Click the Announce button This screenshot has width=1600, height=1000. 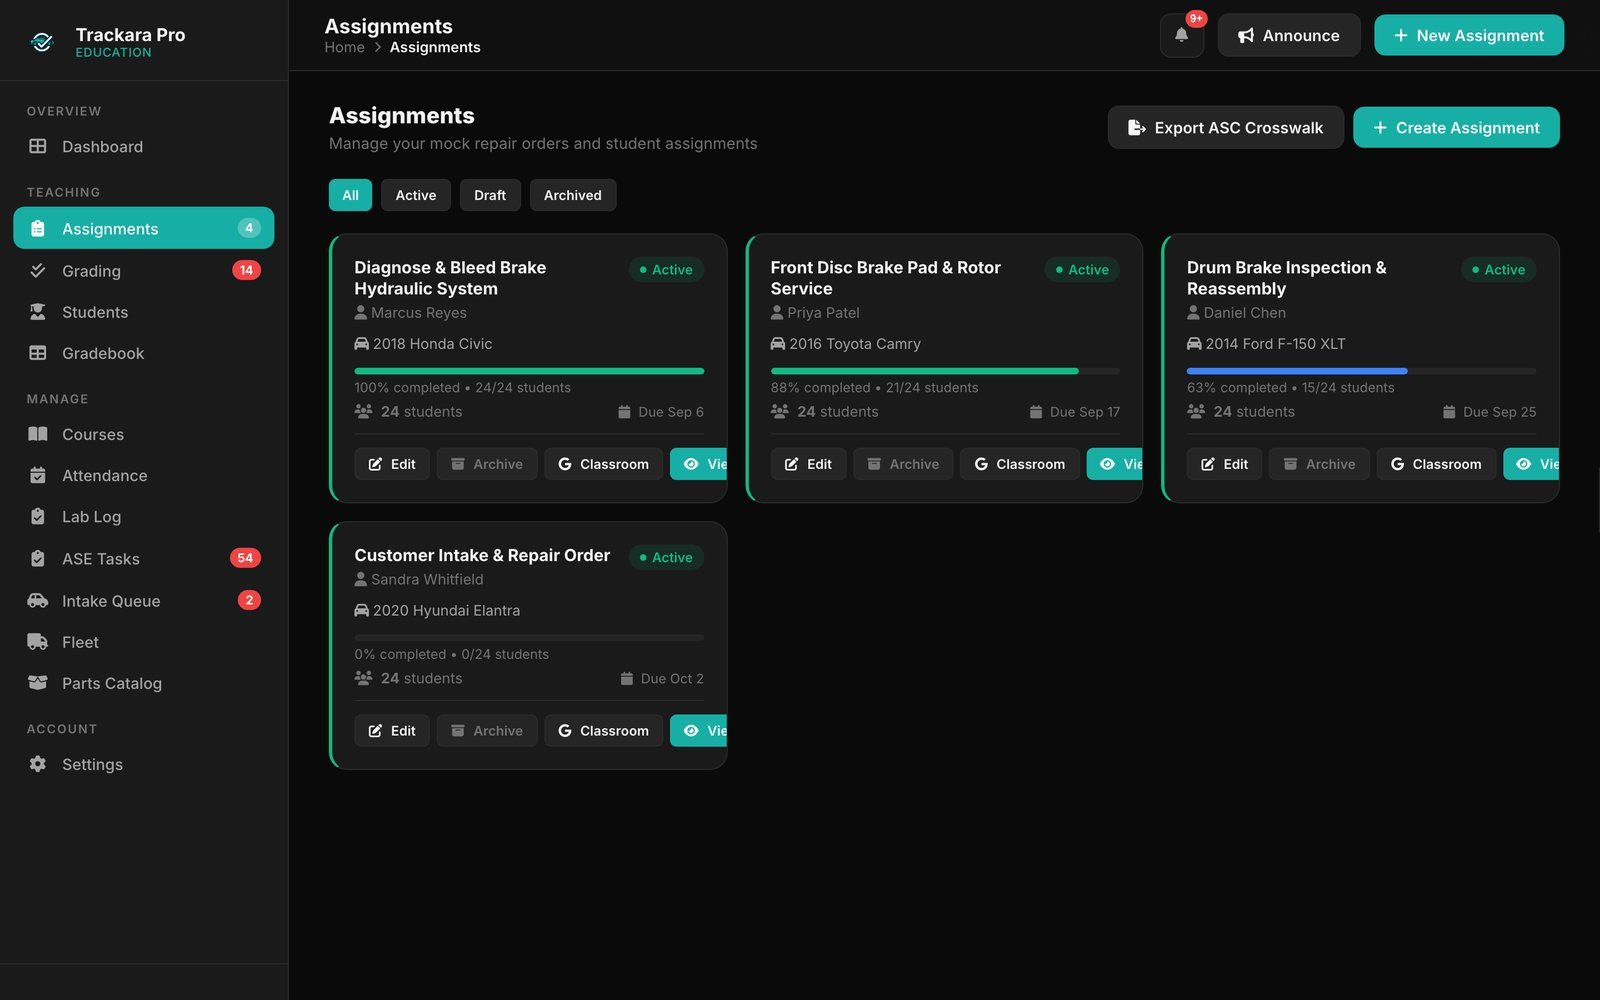tap(1288, 35)
